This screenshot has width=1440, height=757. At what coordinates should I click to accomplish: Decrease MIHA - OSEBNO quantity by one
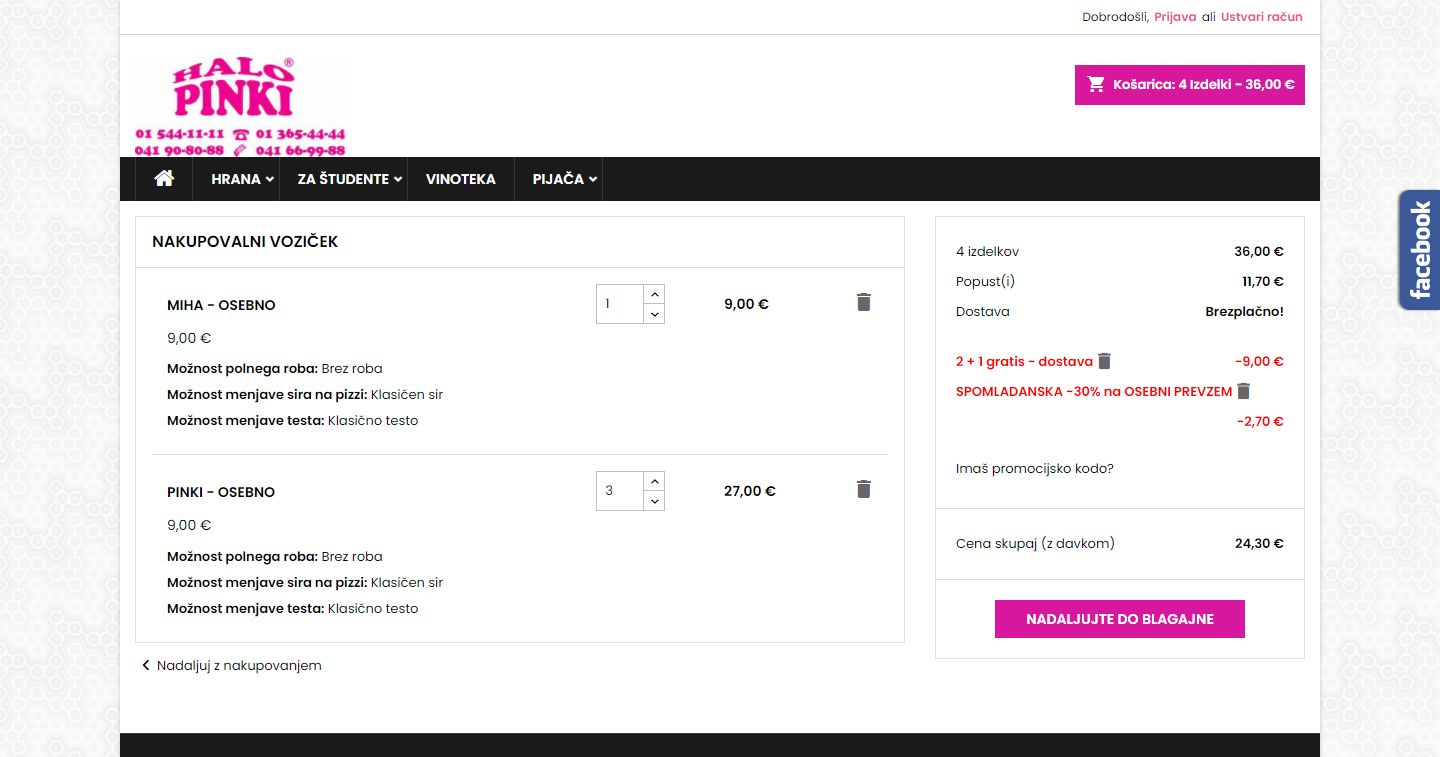pos(654,314)
